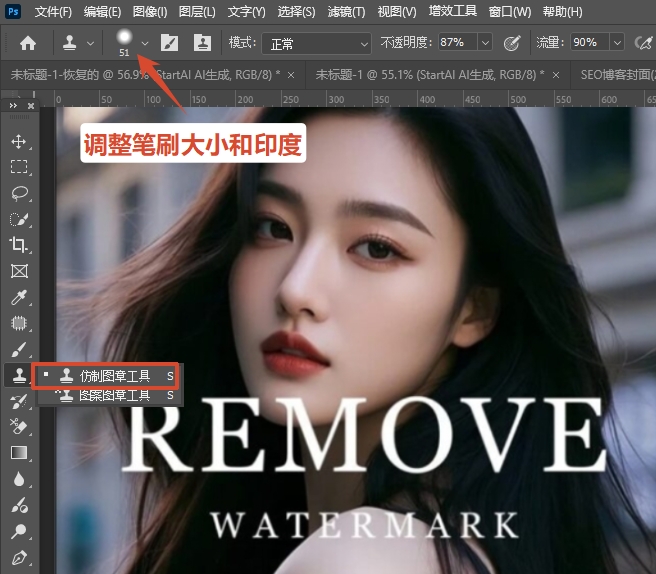Open the blending mode 正常 dropdown
The width and height of the screenshot is (656, 574).
[x=316, y=44]
